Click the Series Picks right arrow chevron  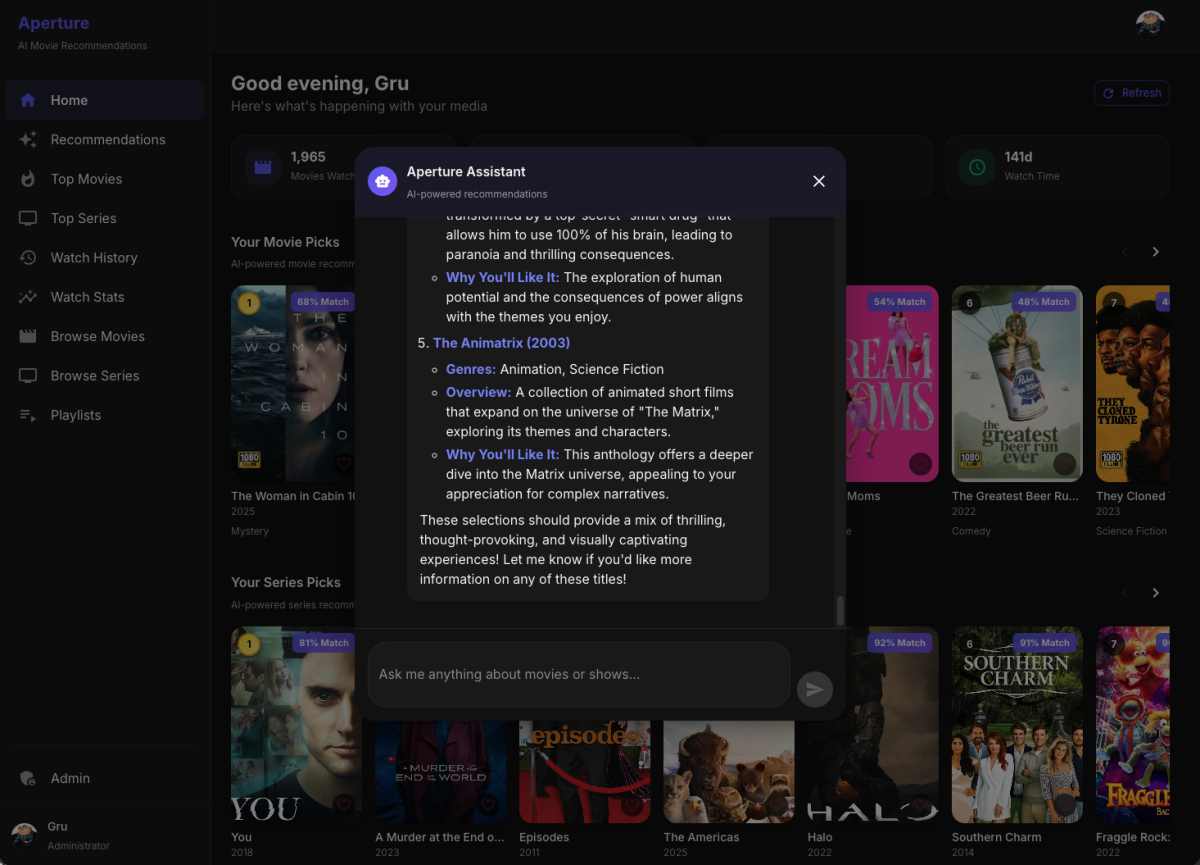tap(1155, 592)
